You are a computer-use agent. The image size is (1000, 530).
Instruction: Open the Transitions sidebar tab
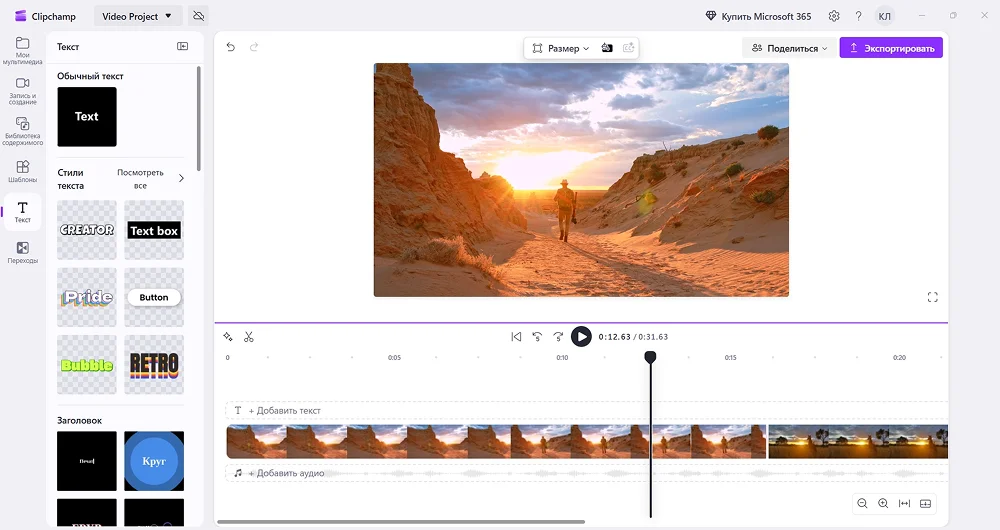tap(22, 252)
